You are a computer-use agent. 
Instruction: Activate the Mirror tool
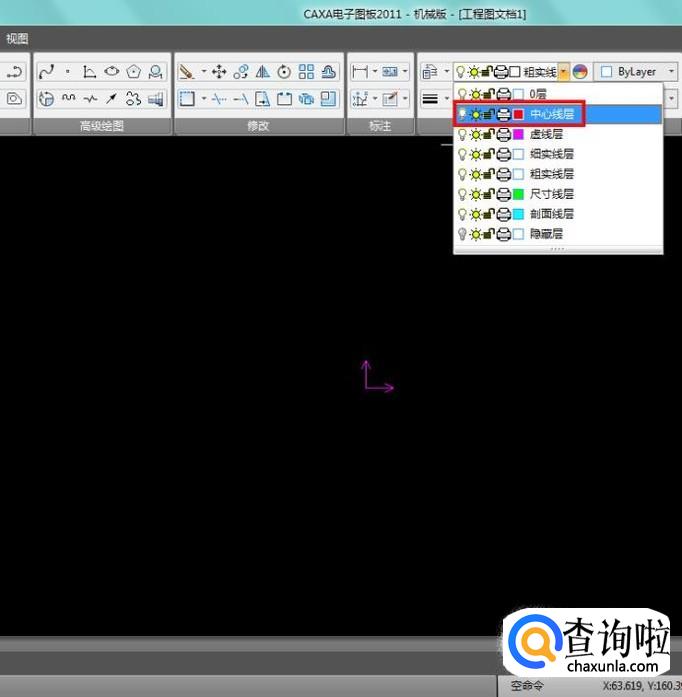click(262, 72)
